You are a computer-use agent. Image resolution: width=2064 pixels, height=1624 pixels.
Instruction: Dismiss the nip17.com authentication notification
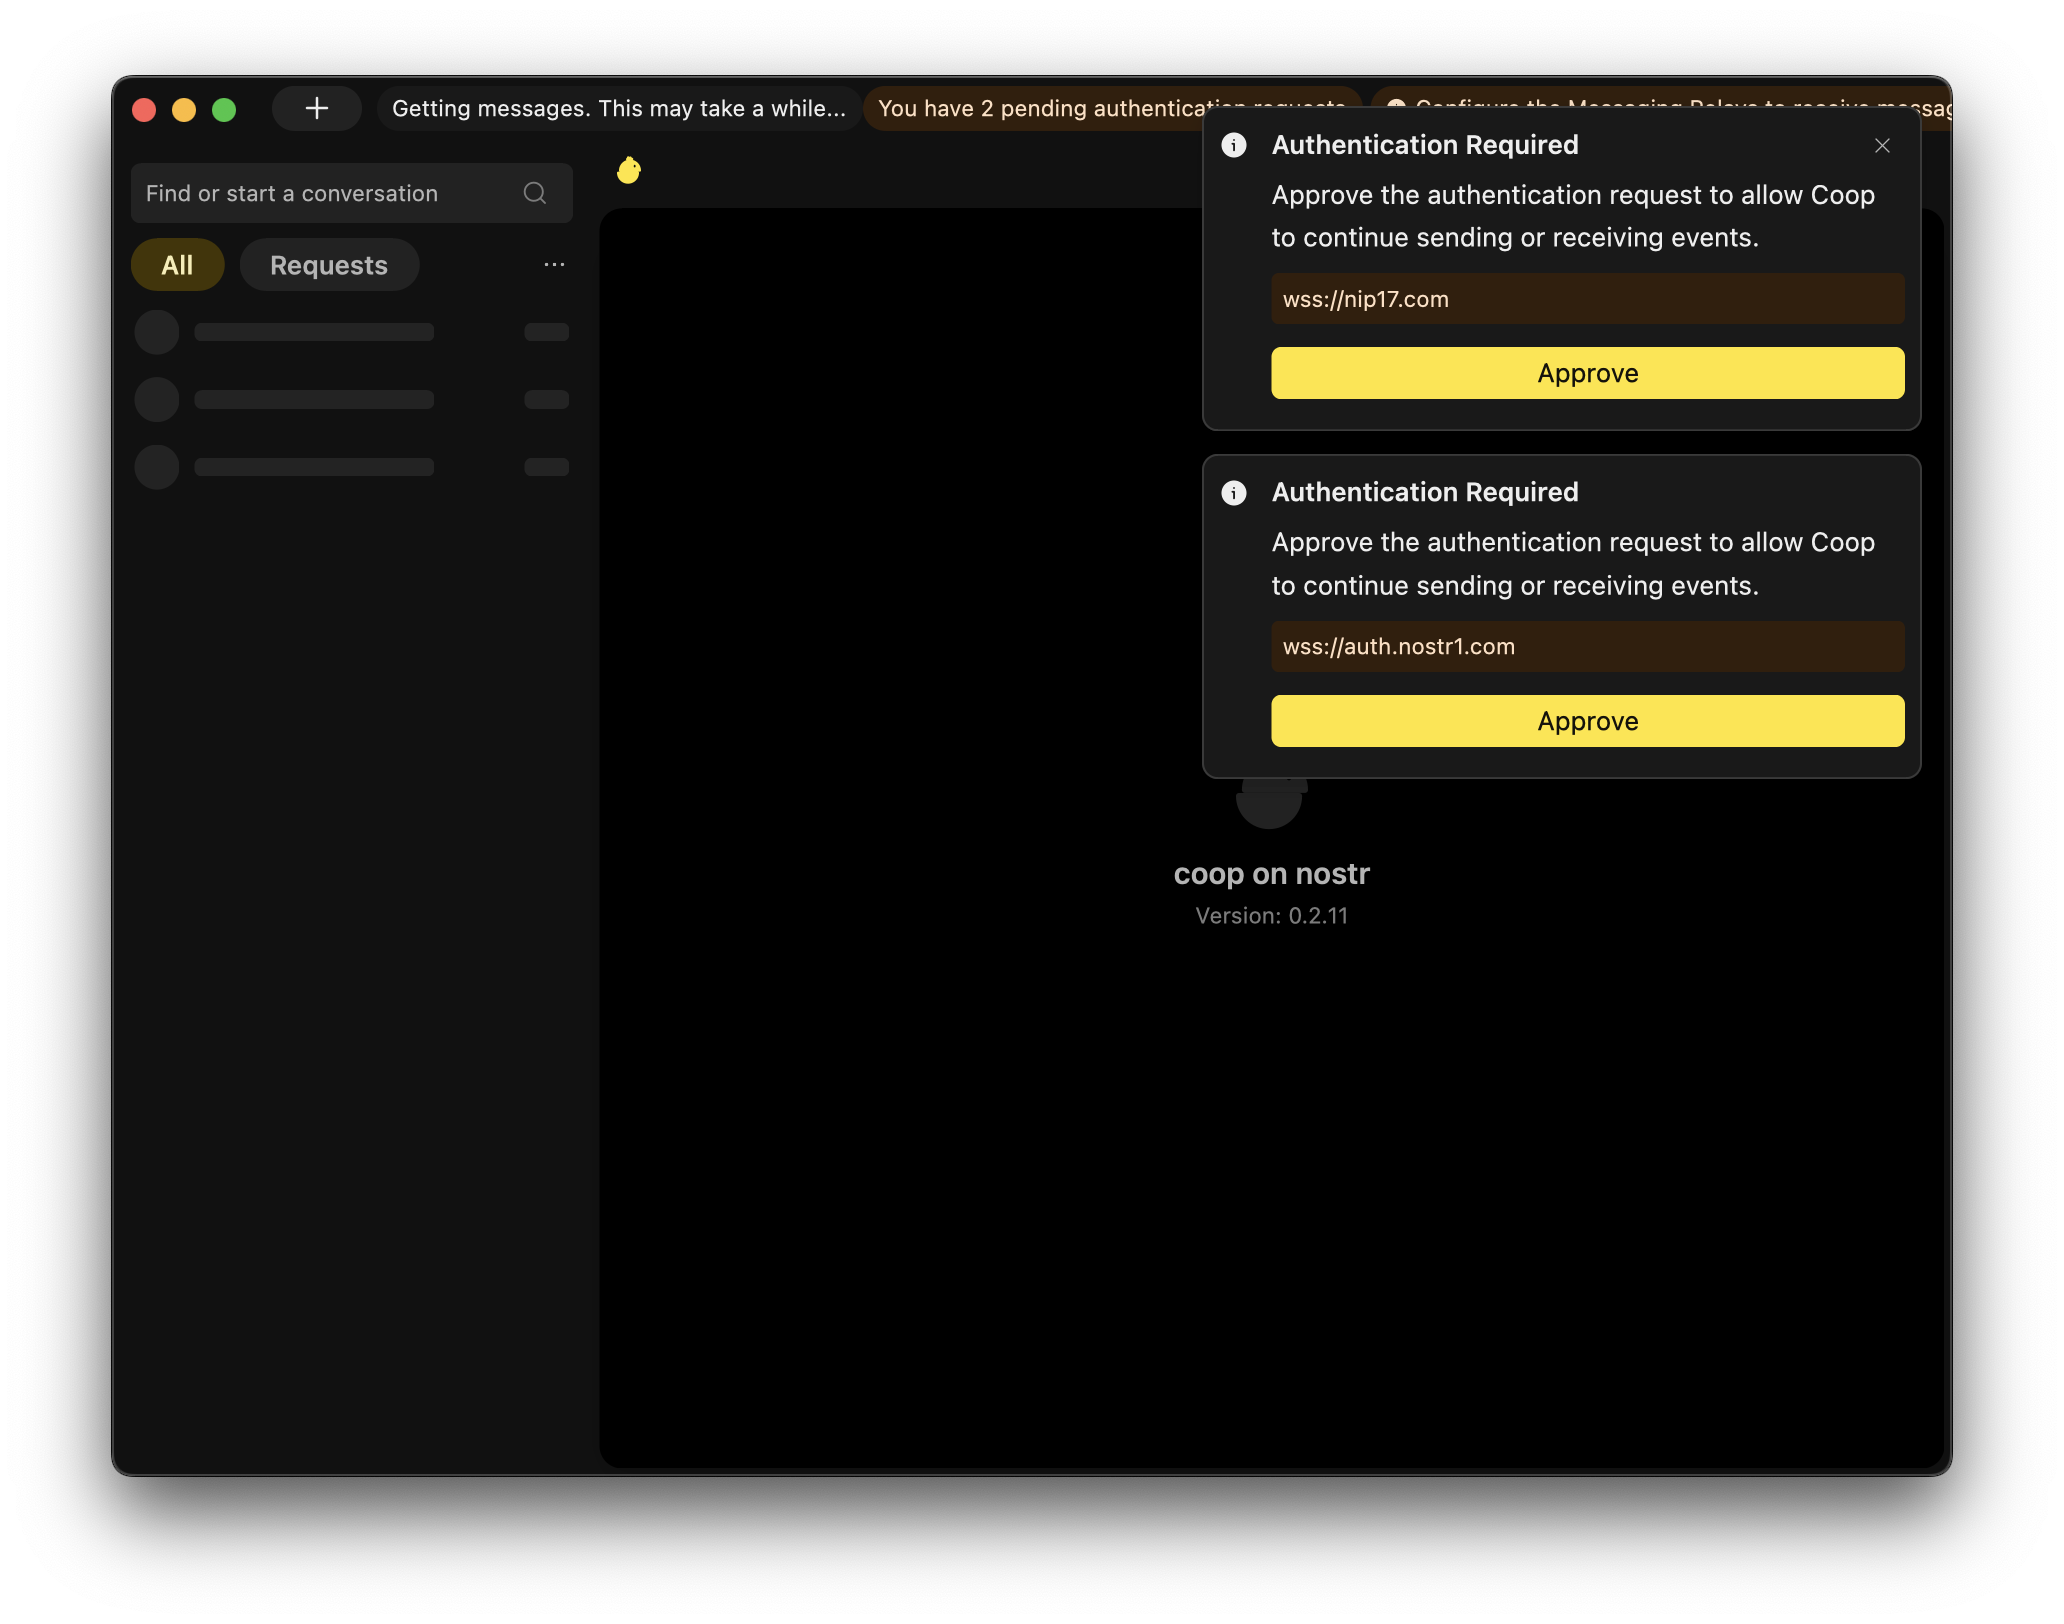click(1882, 146)
